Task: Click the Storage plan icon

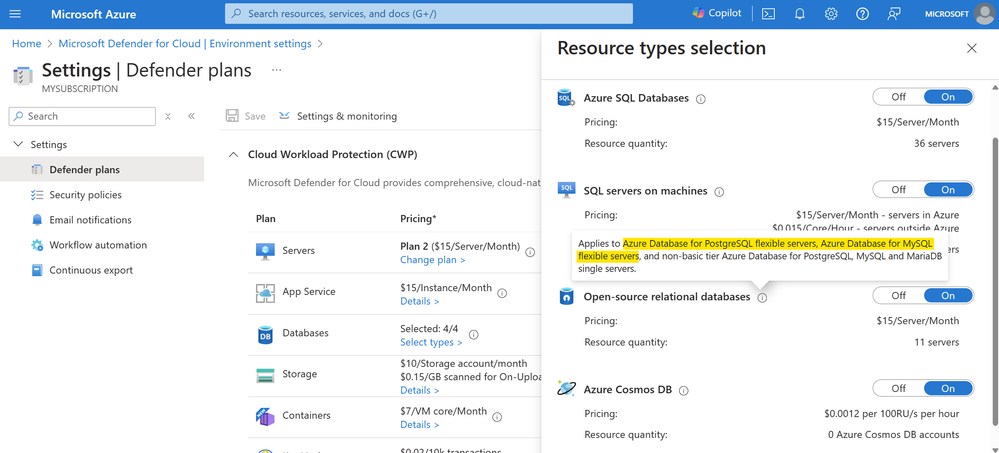Action: coord(265,375)
